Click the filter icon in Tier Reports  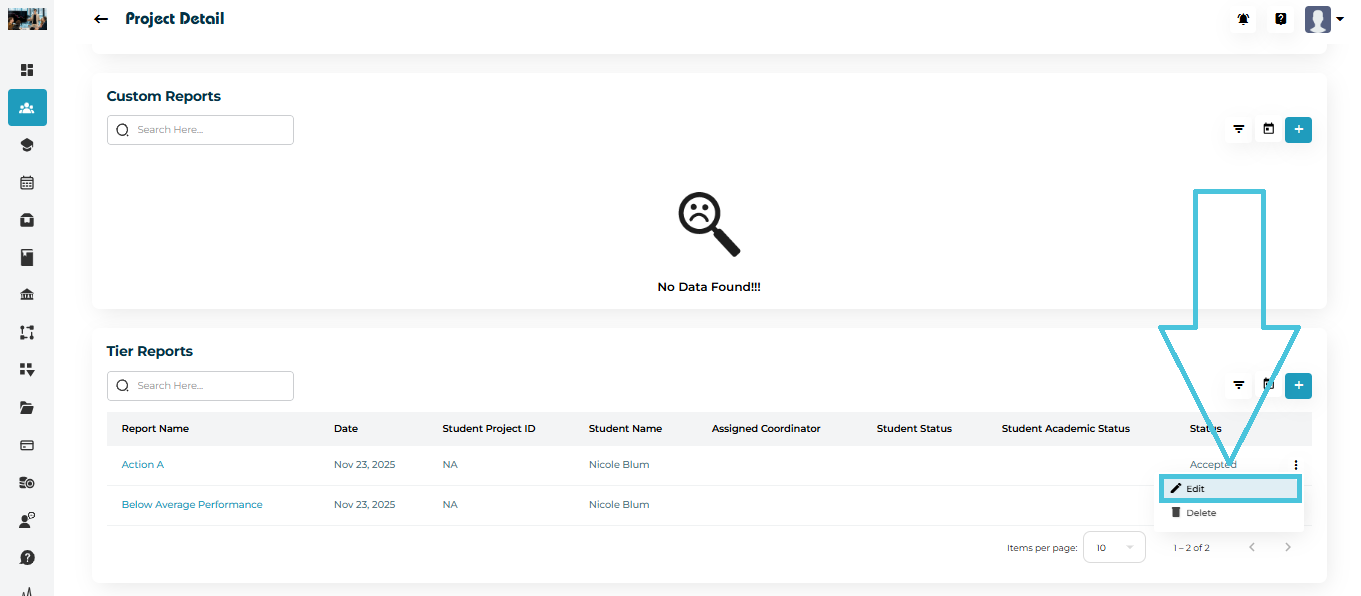(x=1239, y=385)
